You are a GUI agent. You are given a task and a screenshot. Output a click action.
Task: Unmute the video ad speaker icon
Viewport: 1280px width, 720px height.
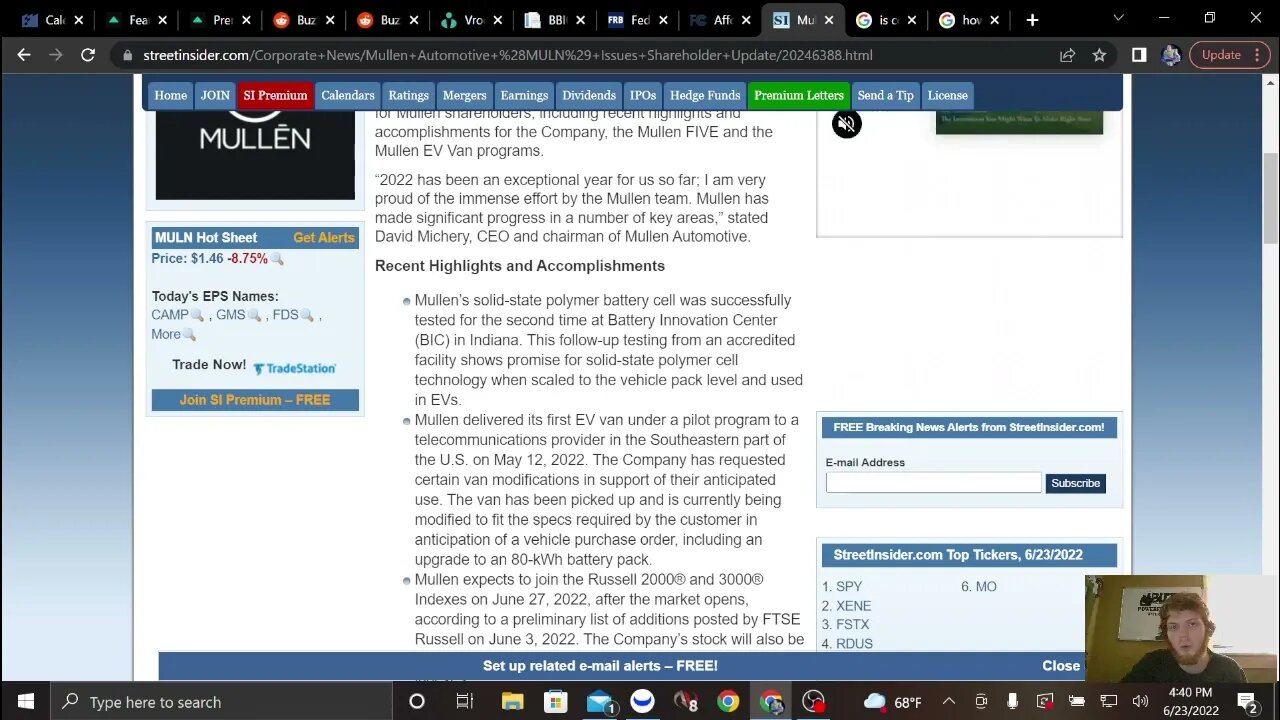click(x=846, y=124)
